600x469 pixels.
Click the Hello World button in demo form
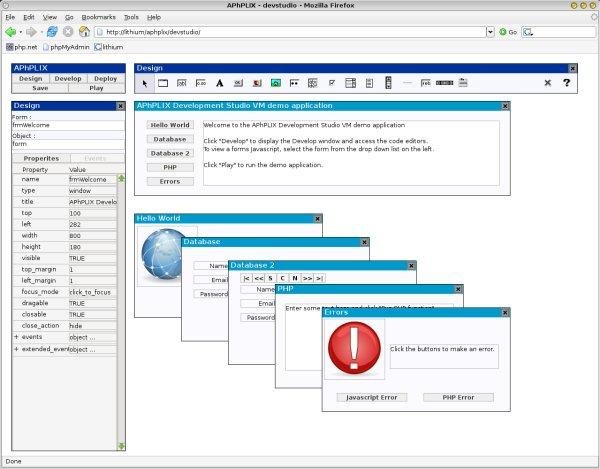(x=170, y=125)
